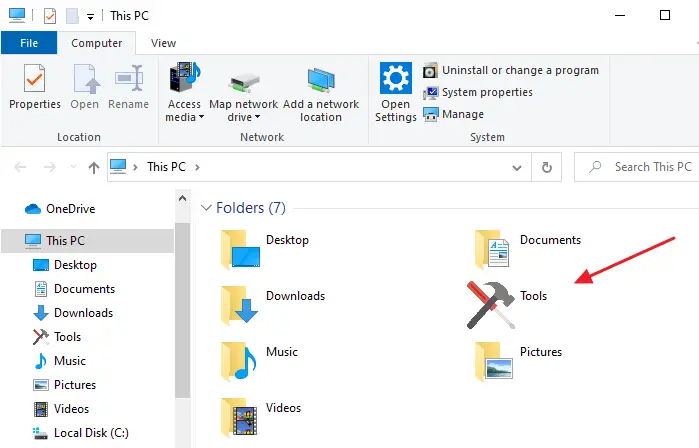699x448 pixels.
Task: Open the Videos folder in Folders section
Action: click(x=261, y=417)
